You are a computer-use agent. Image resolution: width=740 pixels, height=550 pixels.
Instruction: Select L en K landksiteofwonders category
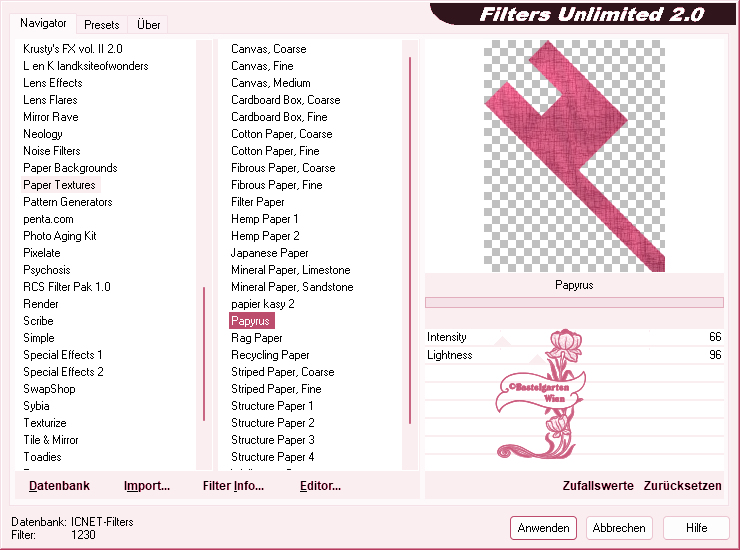85,66
